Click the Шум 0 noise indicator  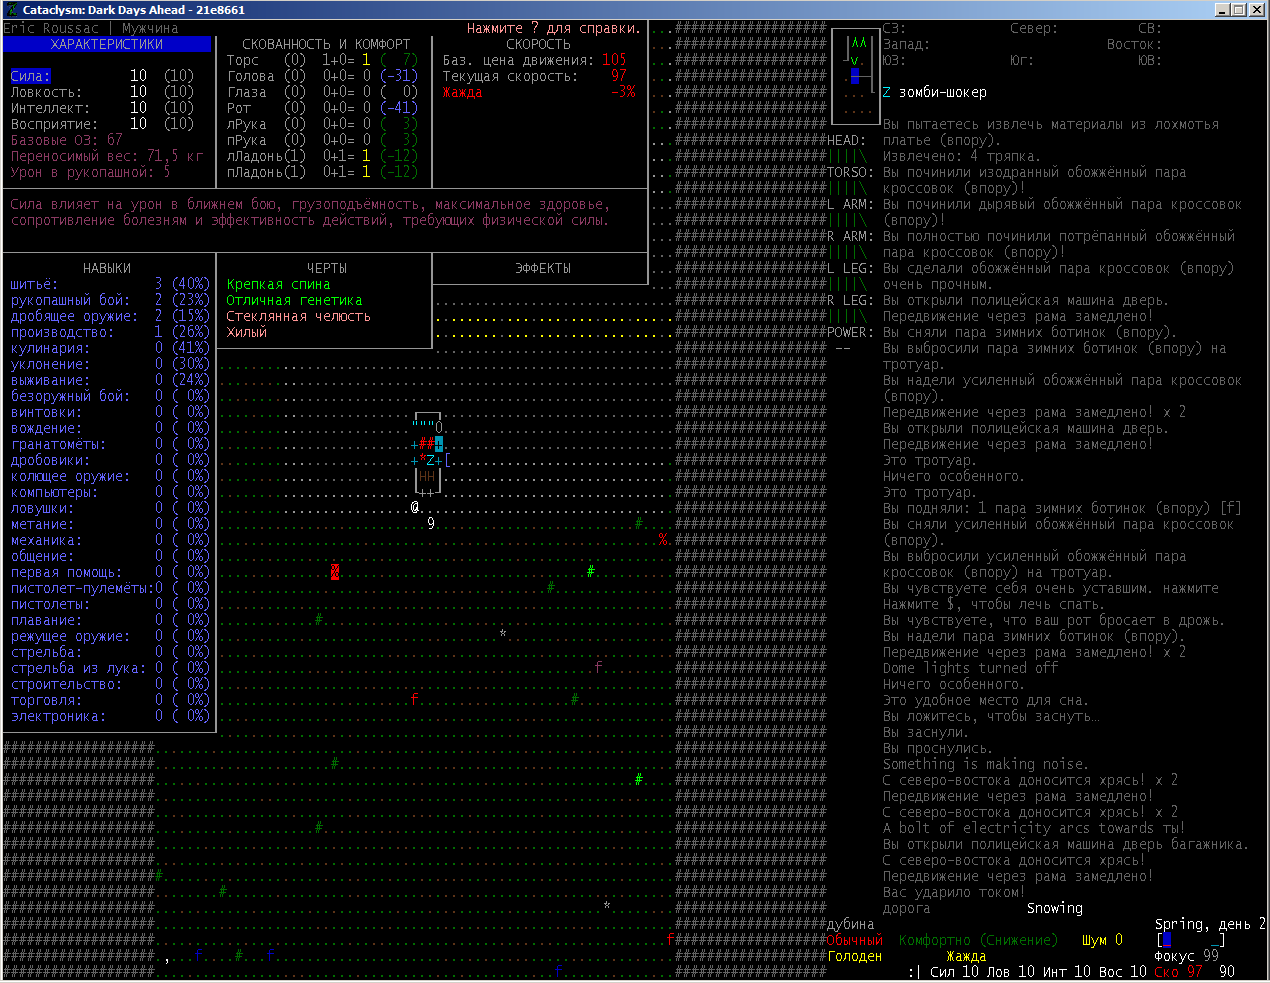point(1102,940)
